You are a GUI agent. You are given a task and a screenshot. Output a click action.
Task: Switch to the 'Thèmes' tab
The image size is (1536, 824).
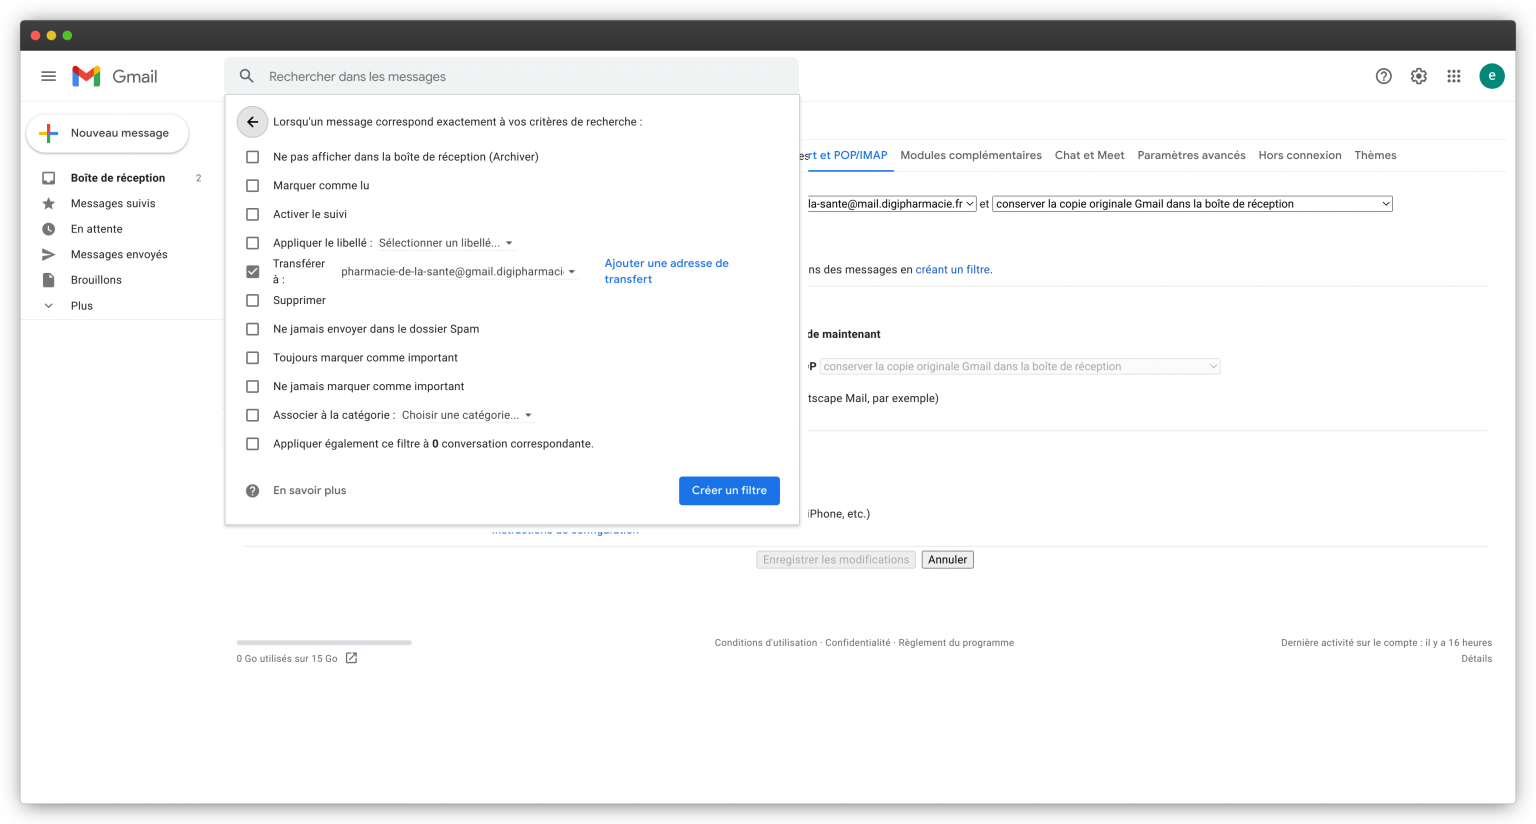click(x=1375, y=155)
